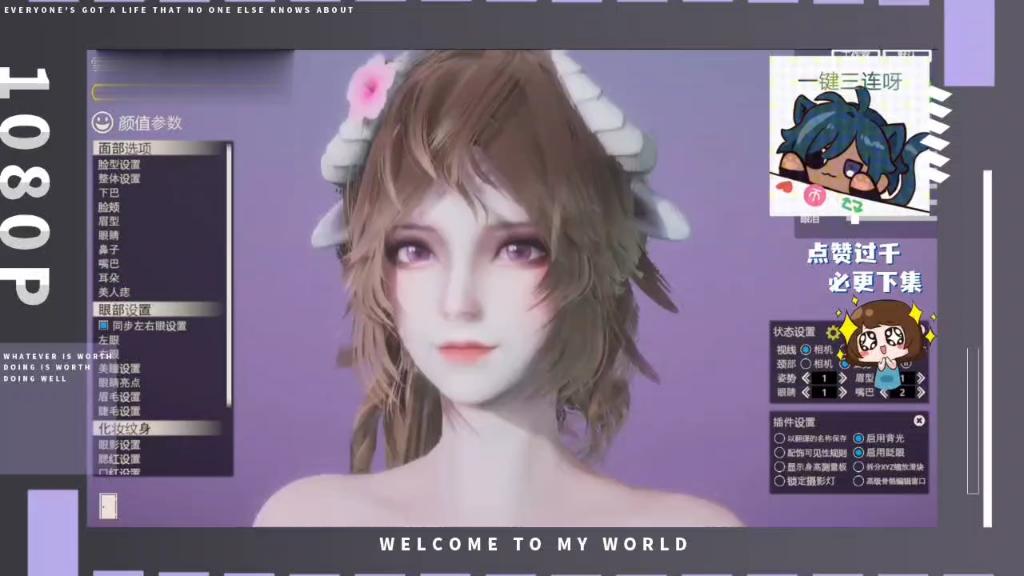
Task: Decrease the 眼睛 state value
Action: coord(806,392)
